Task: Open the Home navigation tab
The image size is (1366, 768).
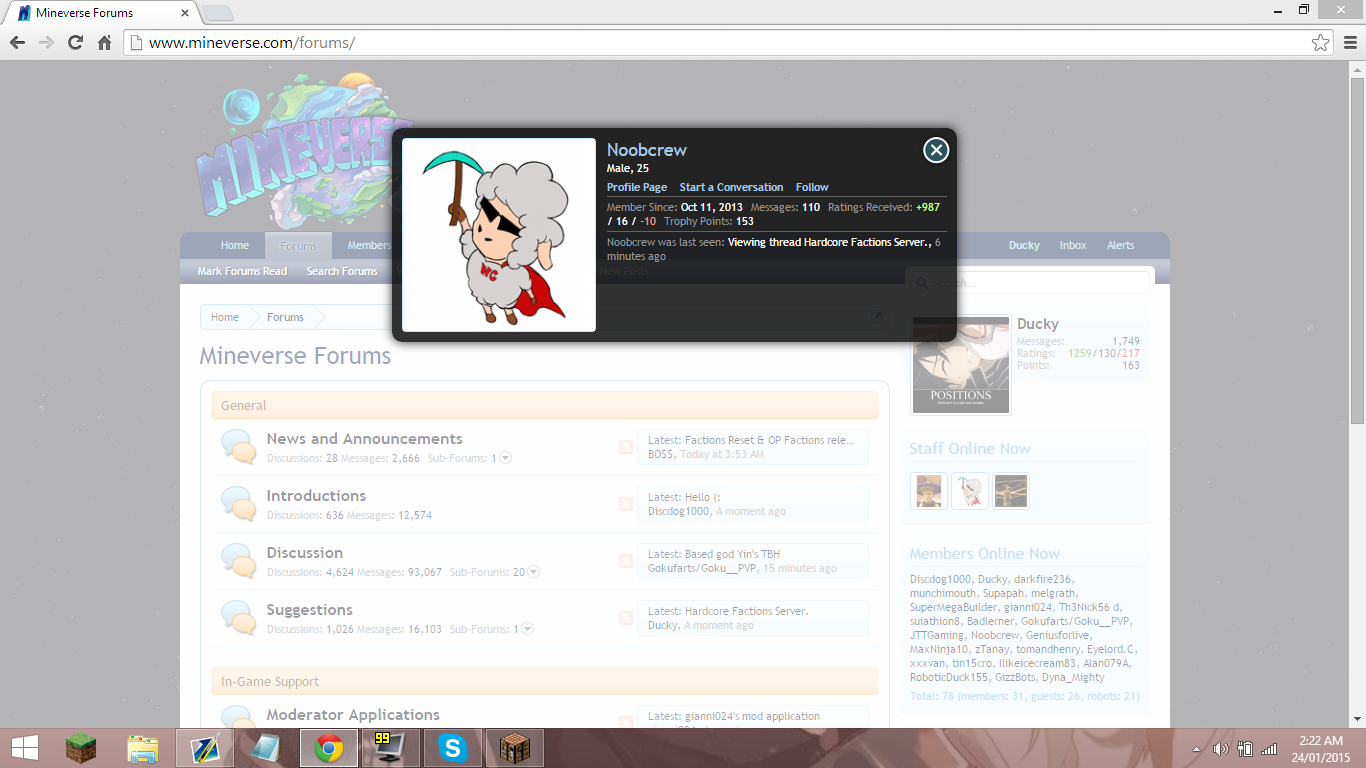Action: tap(235, 245)
